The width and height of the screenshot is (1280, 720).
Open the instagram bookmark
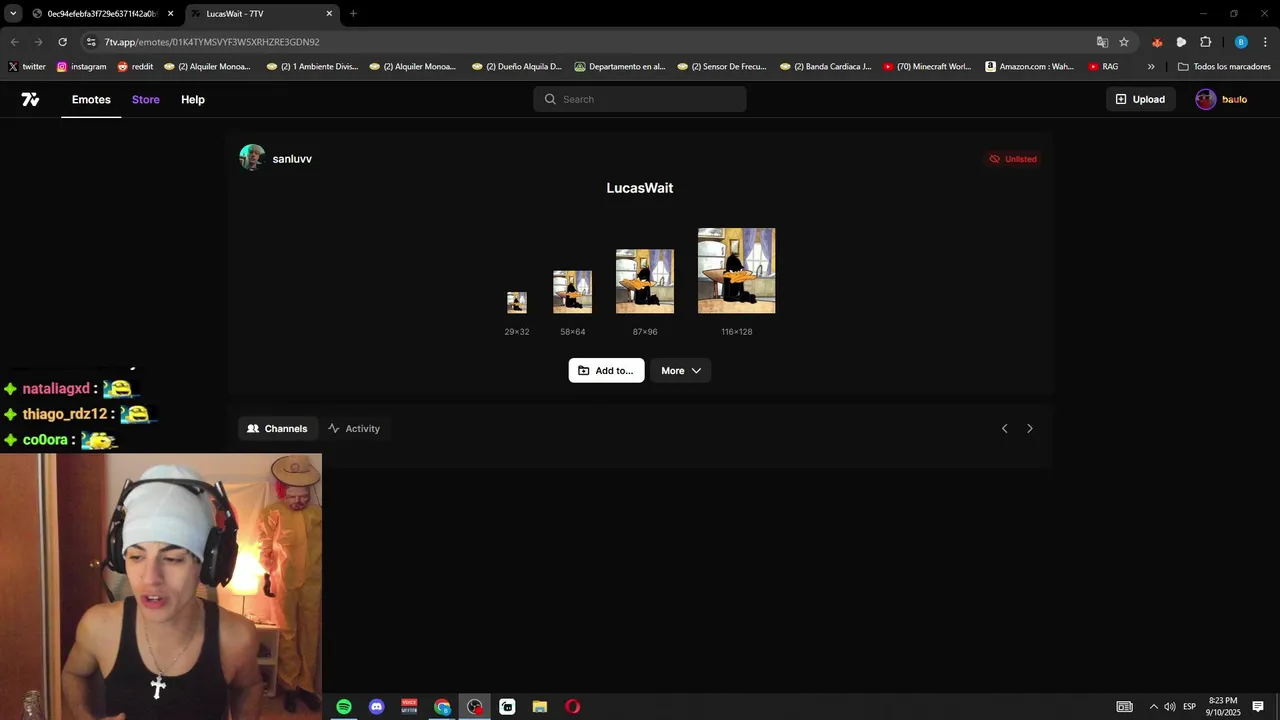click(81, 67)
